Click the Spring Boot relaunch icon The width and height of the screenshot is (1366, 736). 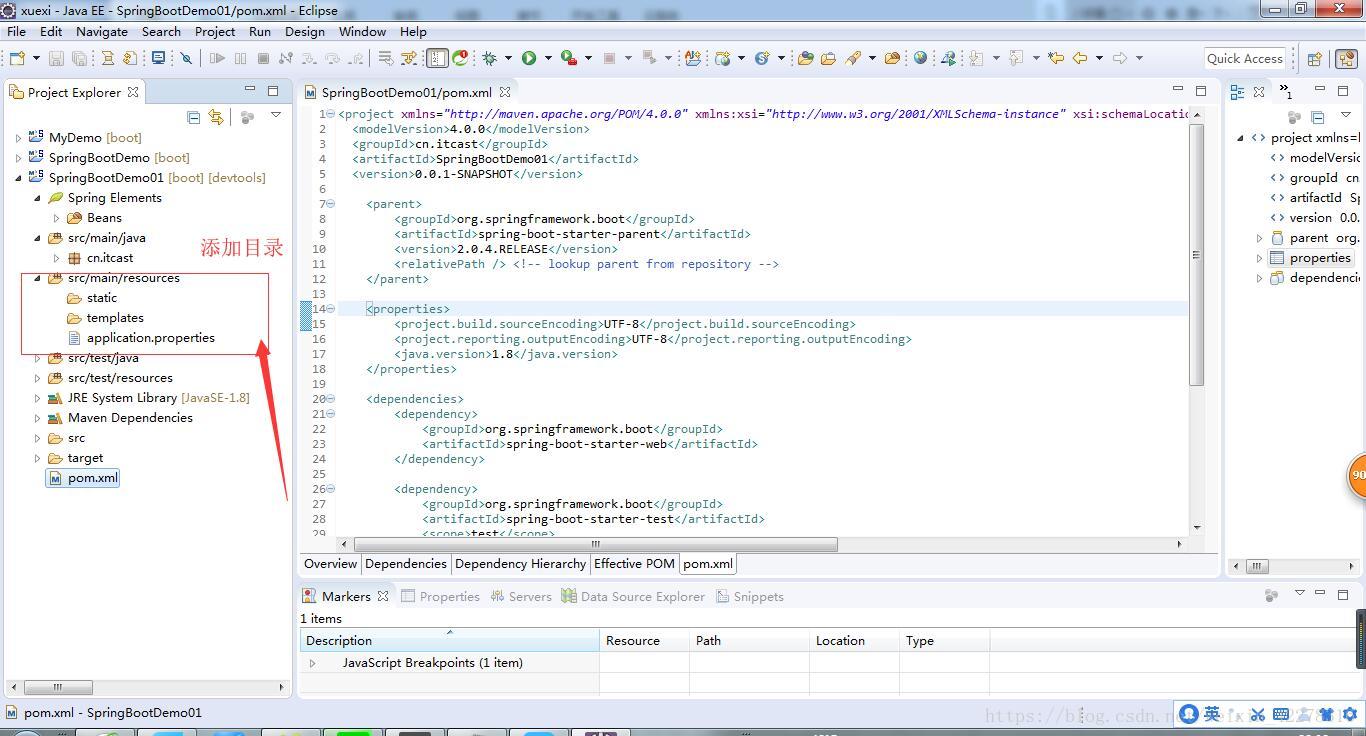tap(460, 58)
